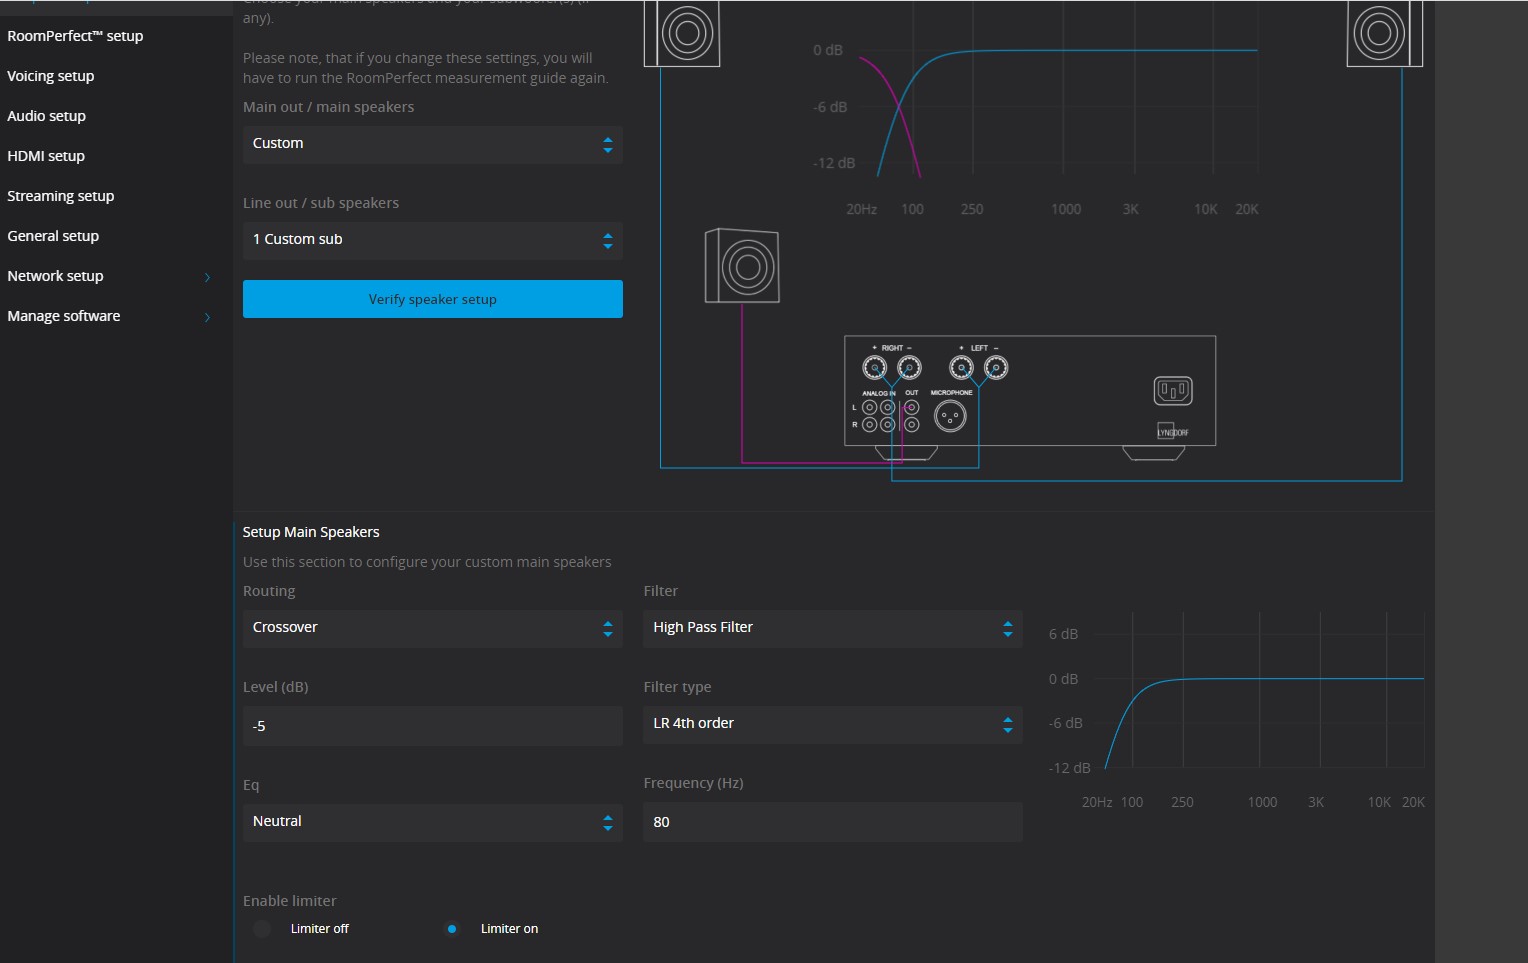Click the Filter type label

pos(677,687)
